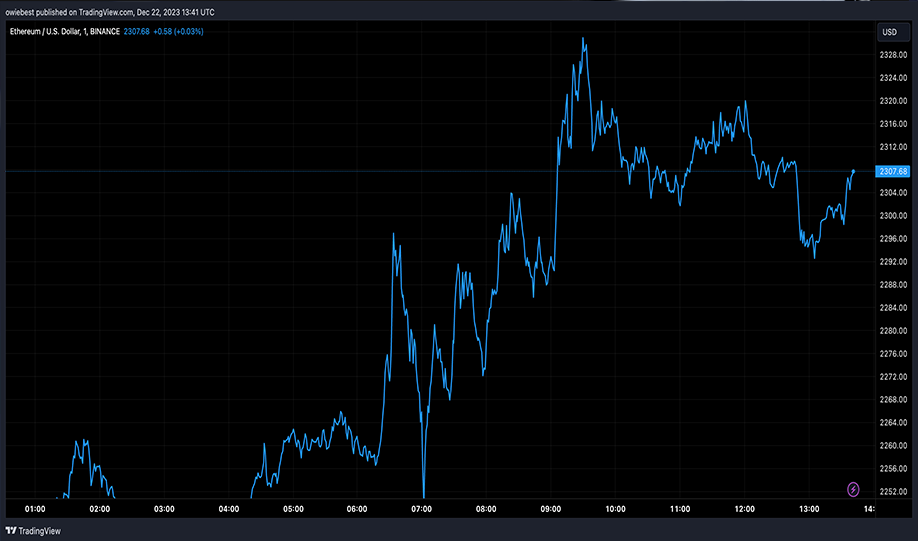
Task: Select the 01:00 time axis label
Action: 35,509
